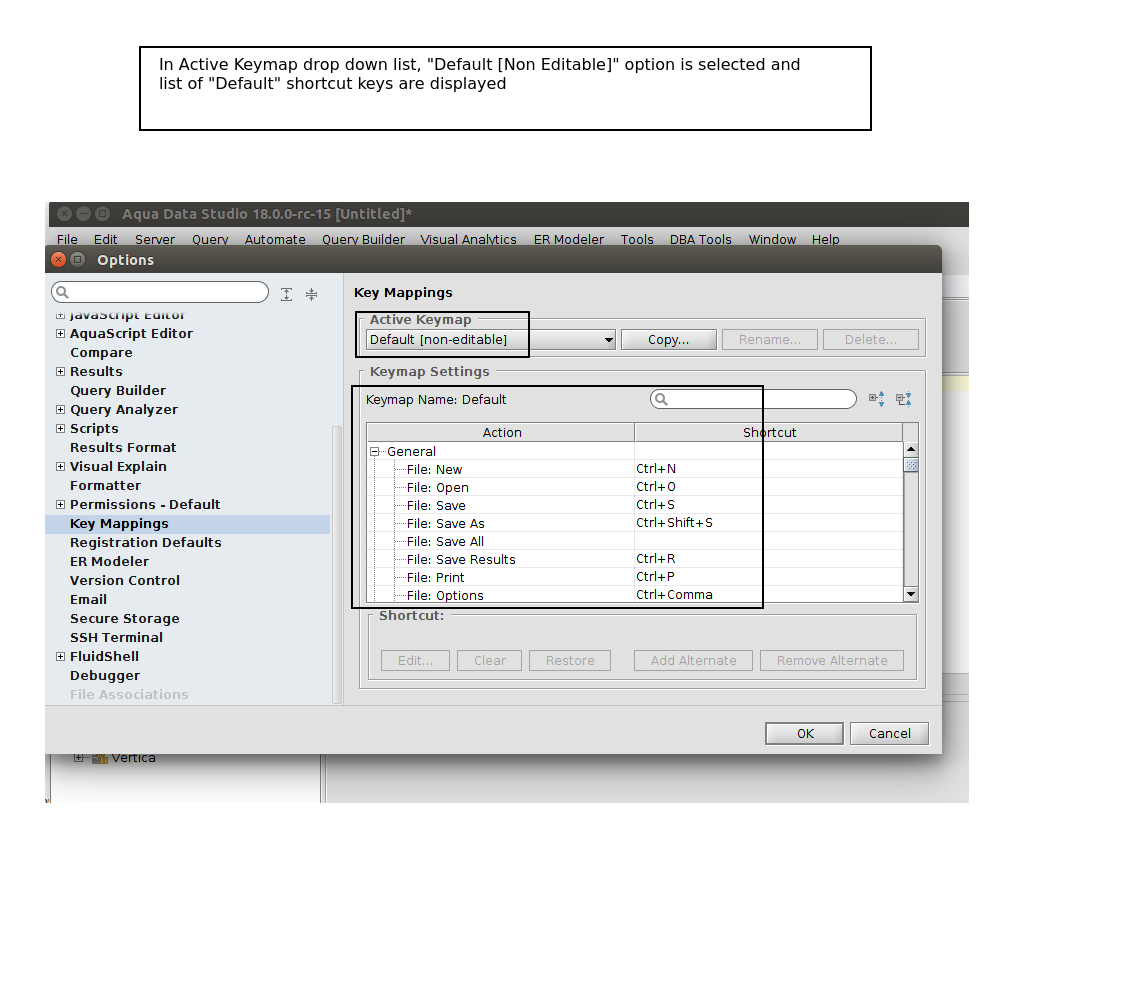The height and width of the screenshot is (992, 1139).
Task: Click the shortcut Edit... button
Action: pos(415,660)
